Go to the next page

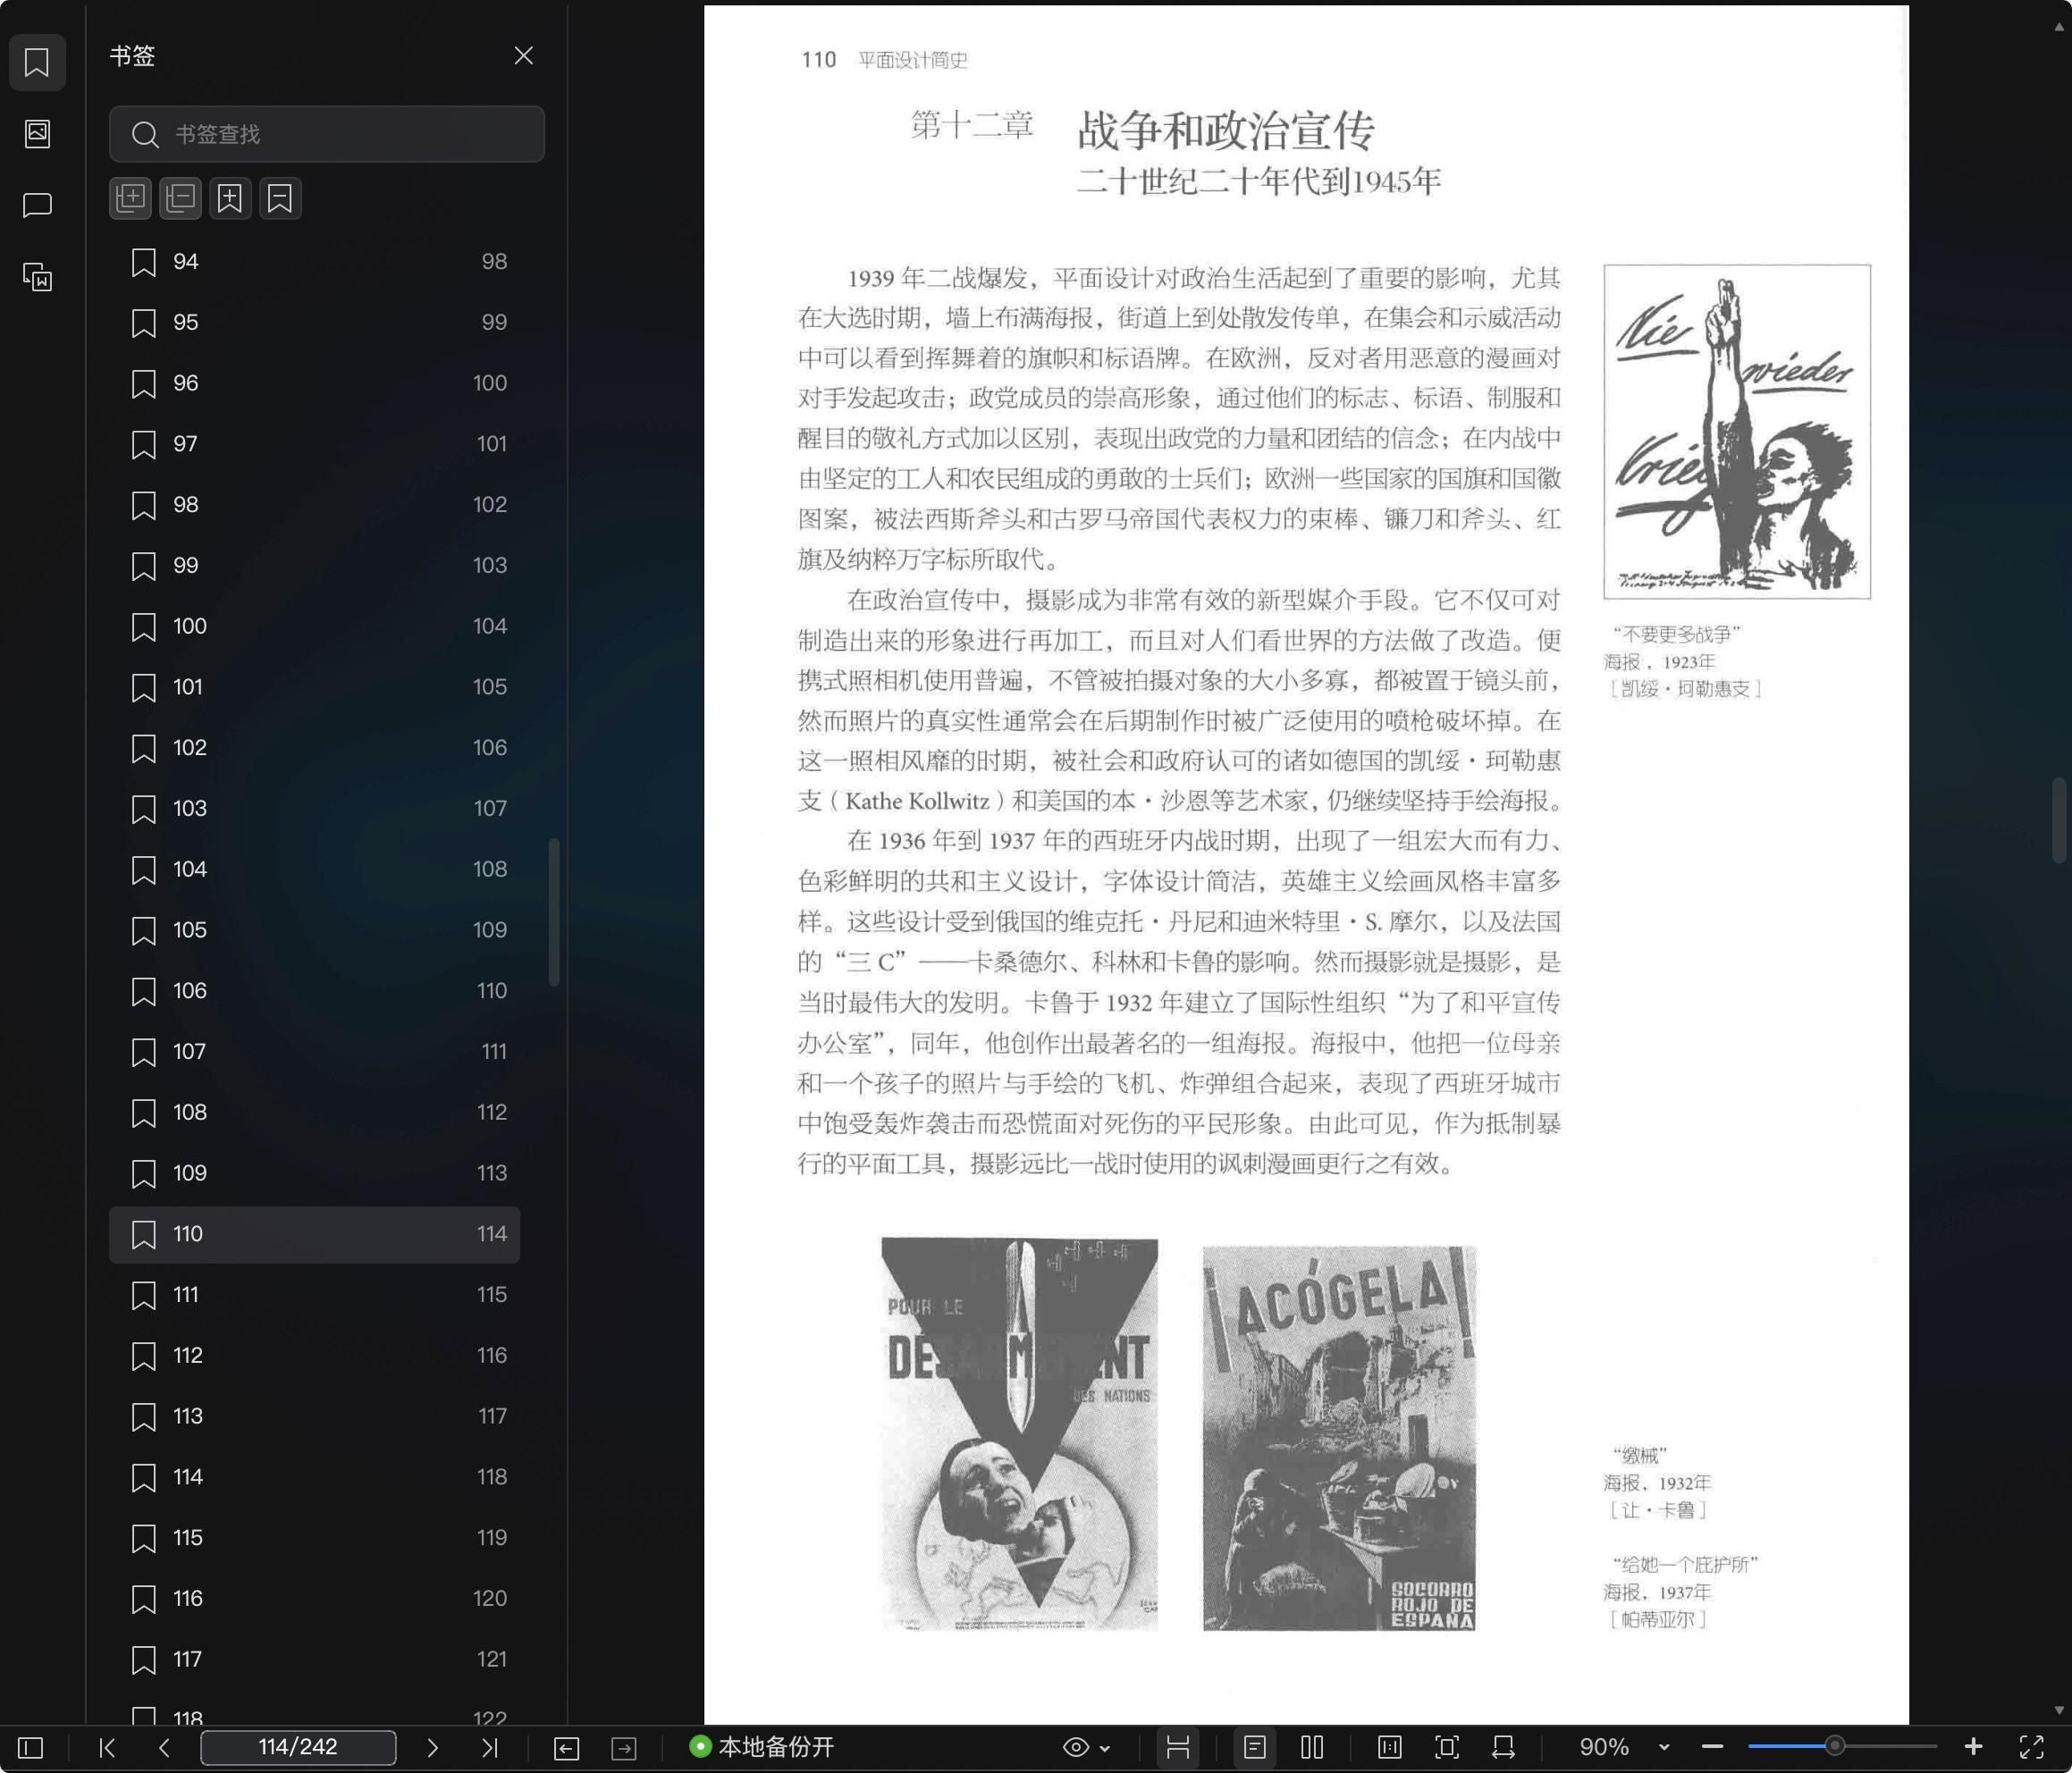[432, 1747]
